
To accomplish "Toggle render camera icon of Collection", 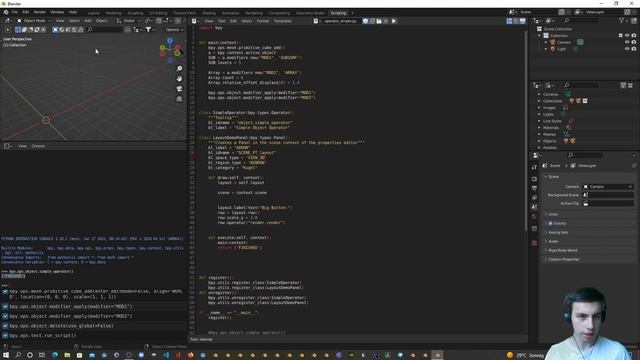I will [634, 36].
